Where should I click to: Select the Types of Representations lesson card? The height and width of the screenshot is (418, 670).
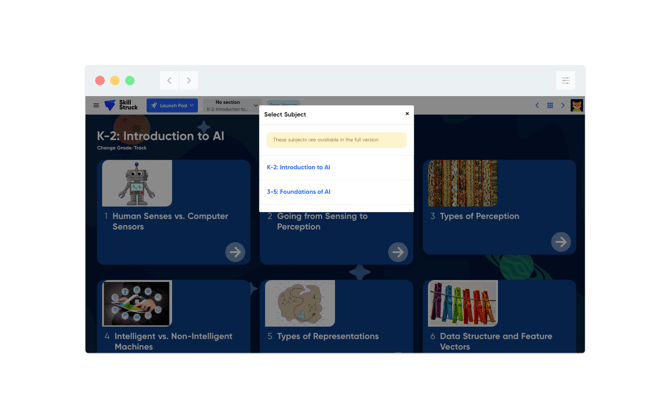(x=336, y=336)
